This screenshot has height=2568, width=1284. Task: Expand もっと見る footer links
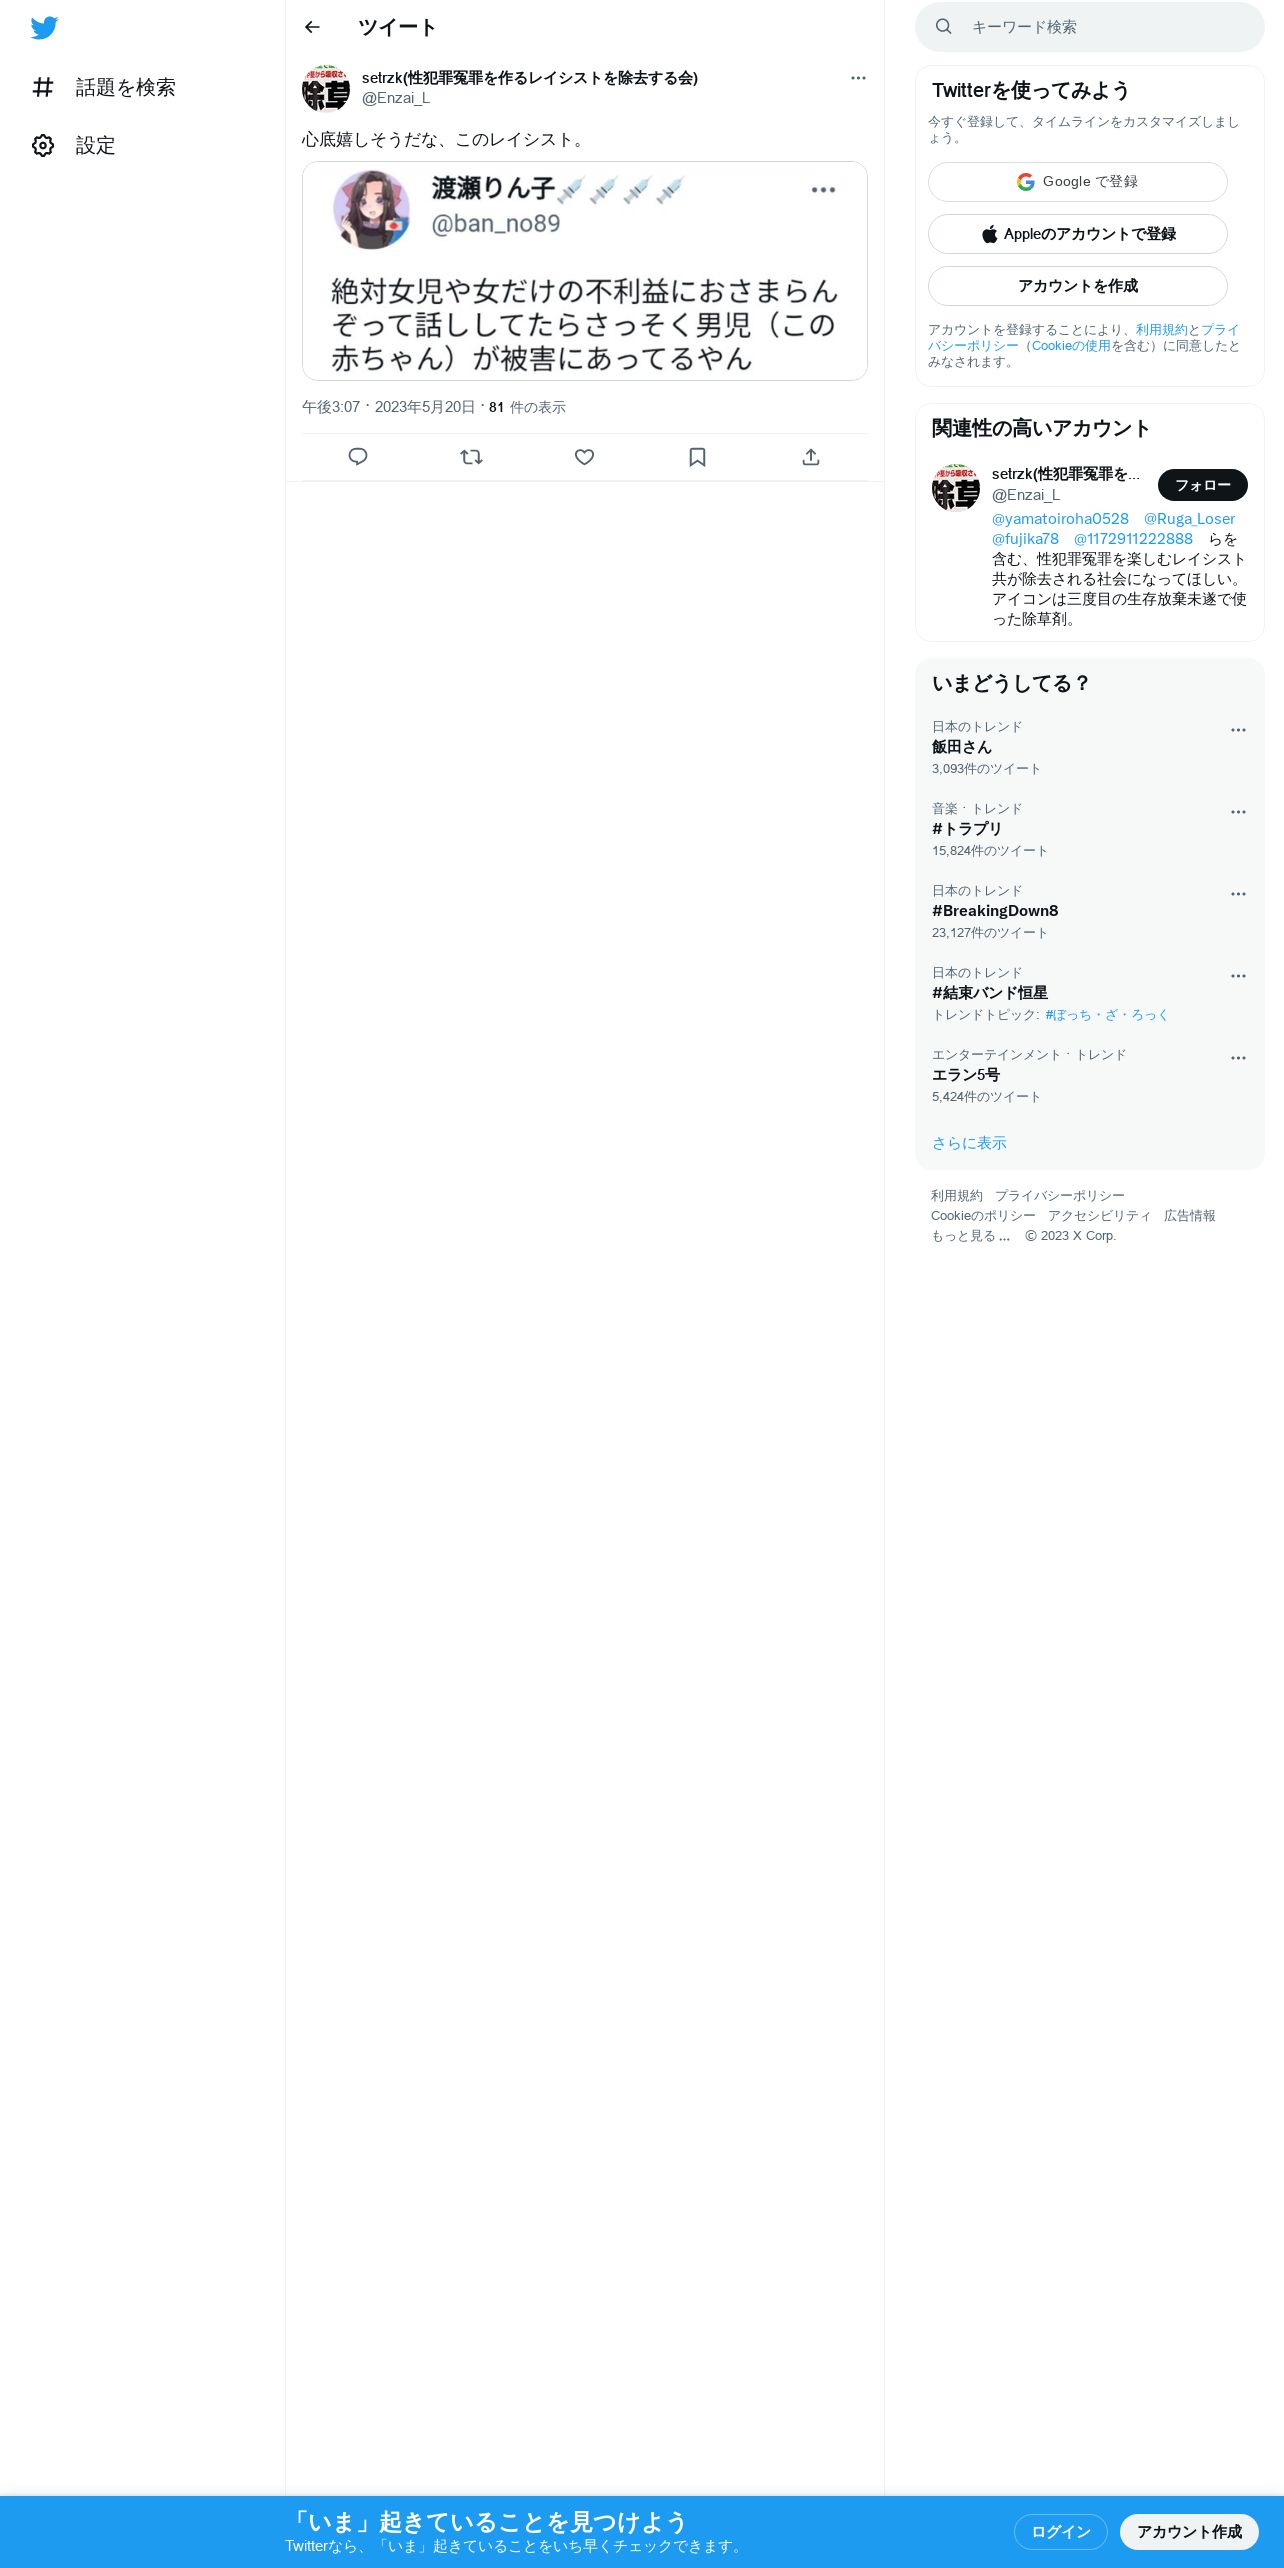tap(971, 1236)
